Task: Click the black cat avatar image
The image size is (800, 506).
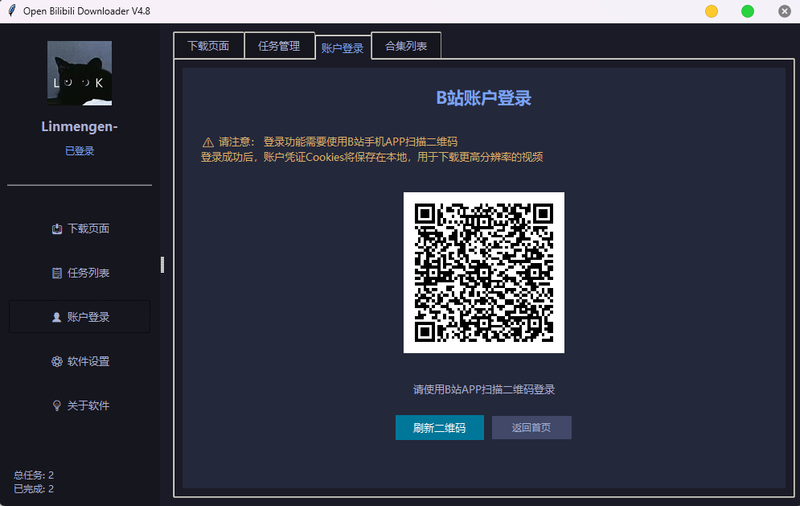Action: pyautogui.click(x=80, y=73)
